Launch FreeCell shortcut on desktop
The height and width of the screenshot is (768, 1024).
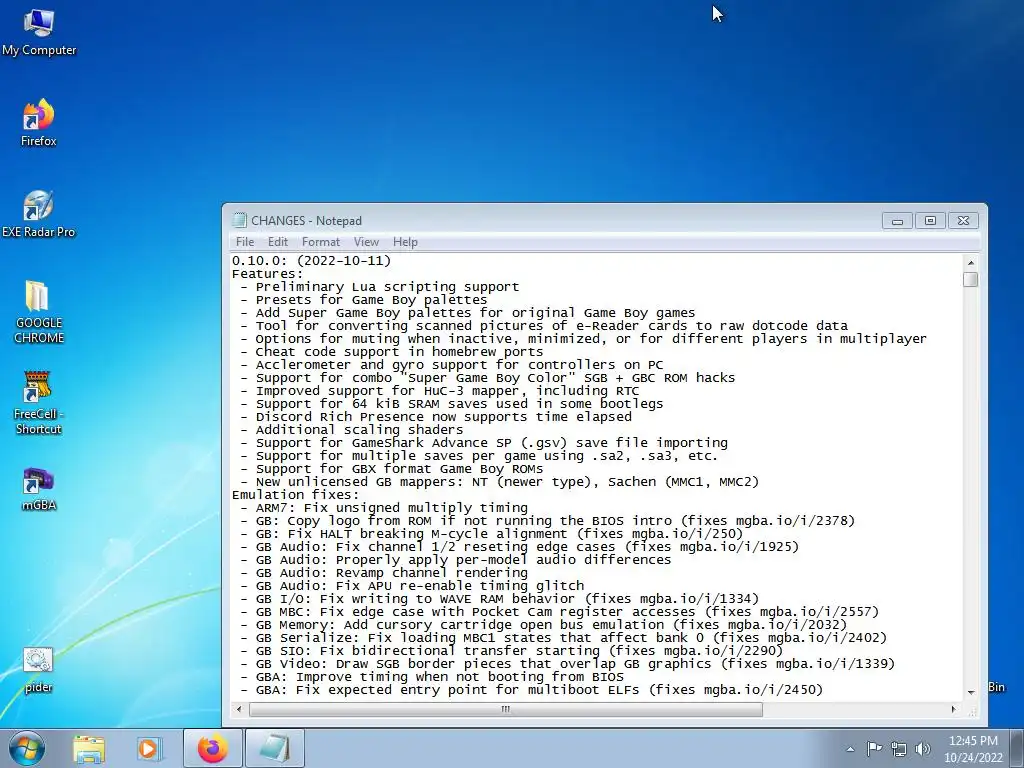pyautogui.click(x=39, y=403)
